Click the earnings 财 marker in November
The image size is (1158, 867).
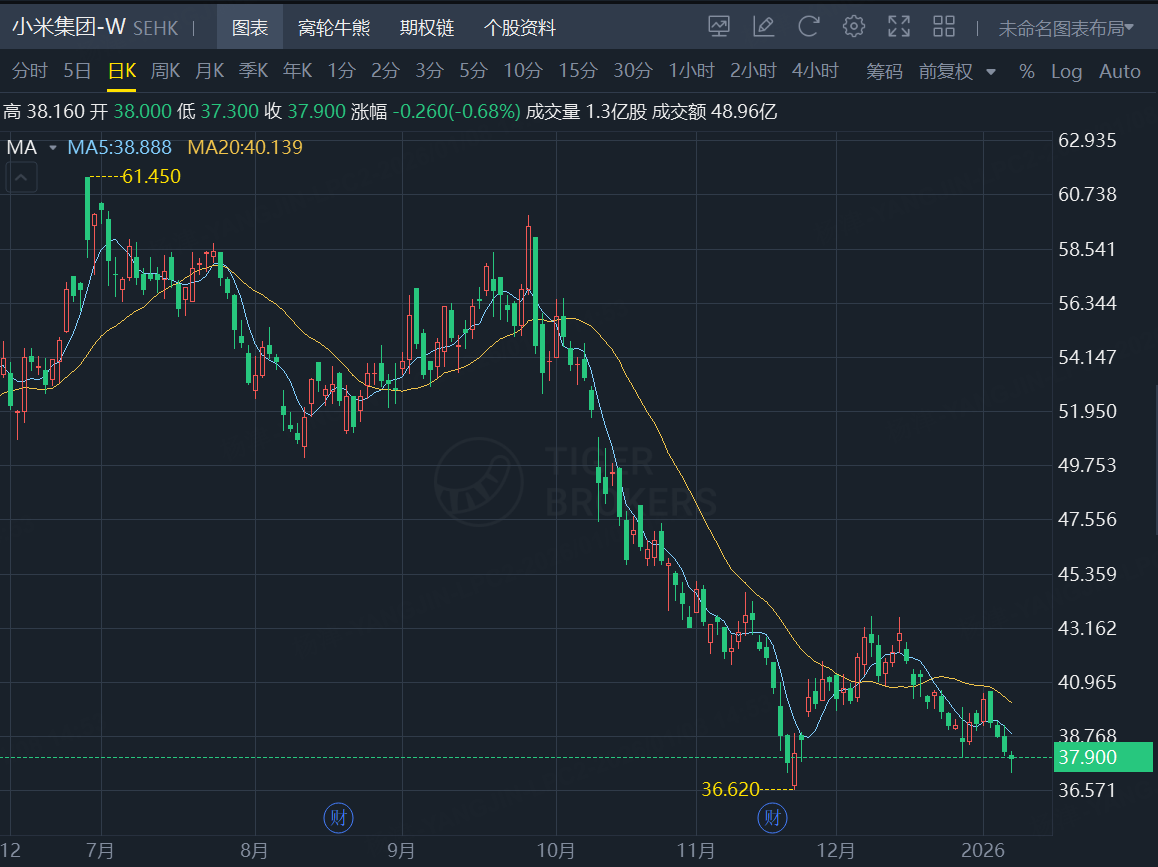(x=772, y=818)
